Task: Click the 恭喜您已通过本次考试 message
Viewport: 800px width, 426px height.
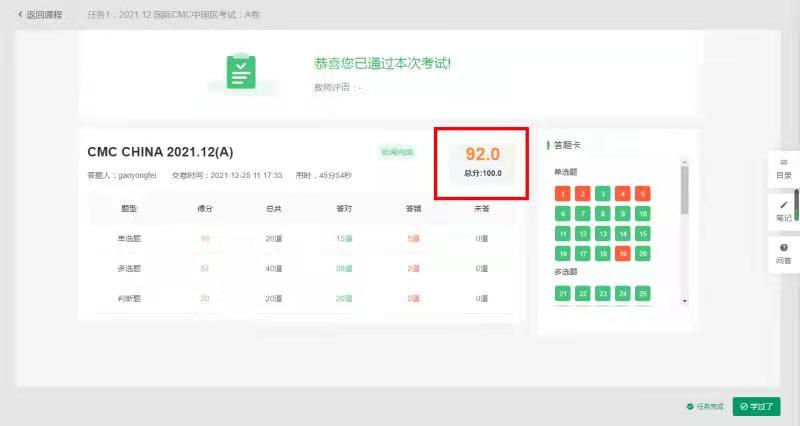Action: (x=382, y=63)
